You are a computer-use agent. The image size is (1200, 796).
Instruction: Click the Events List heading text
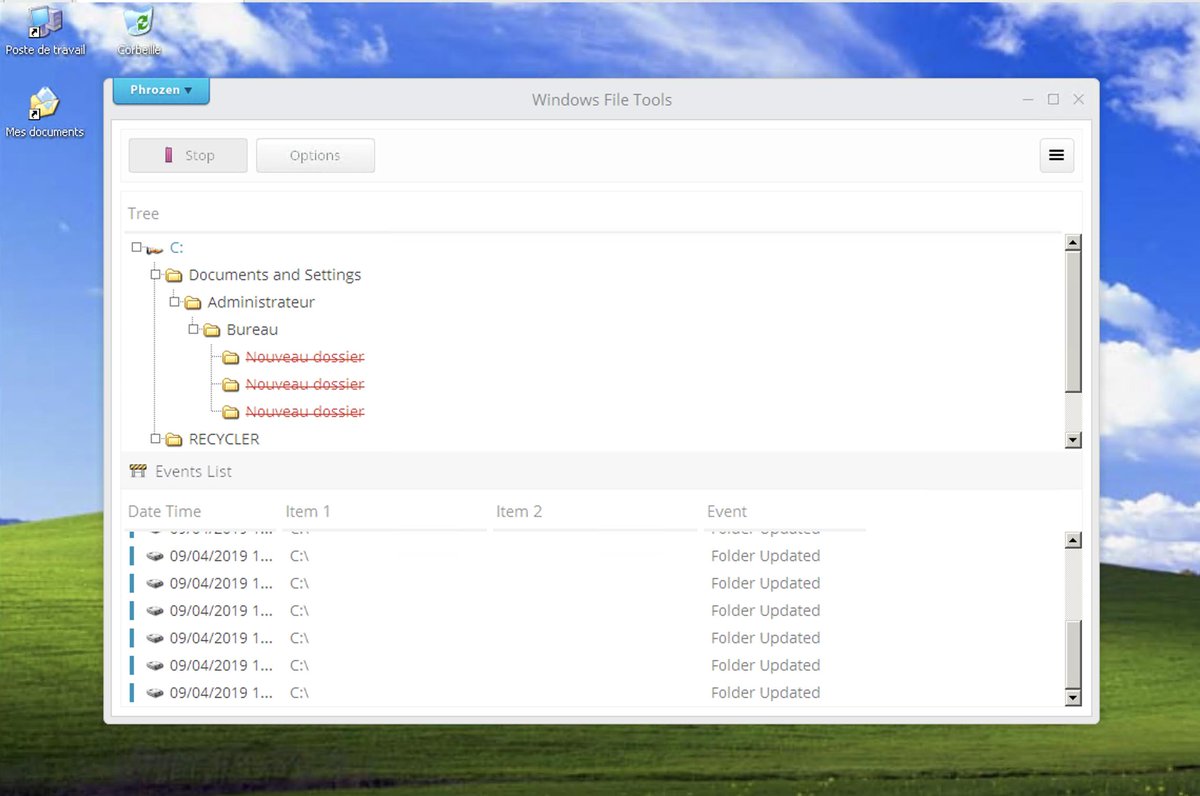[194, 471]
